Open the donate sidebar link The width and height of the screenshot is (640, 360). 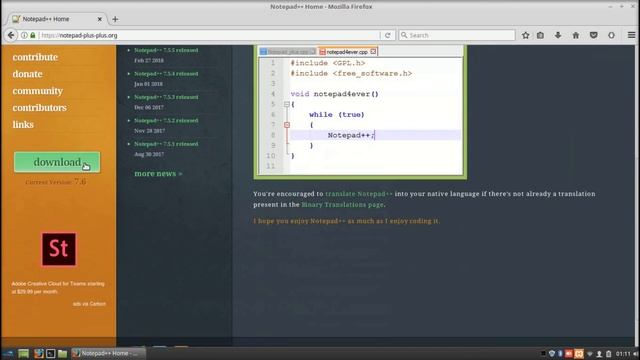pyautogui.click(x=27, y=74)
